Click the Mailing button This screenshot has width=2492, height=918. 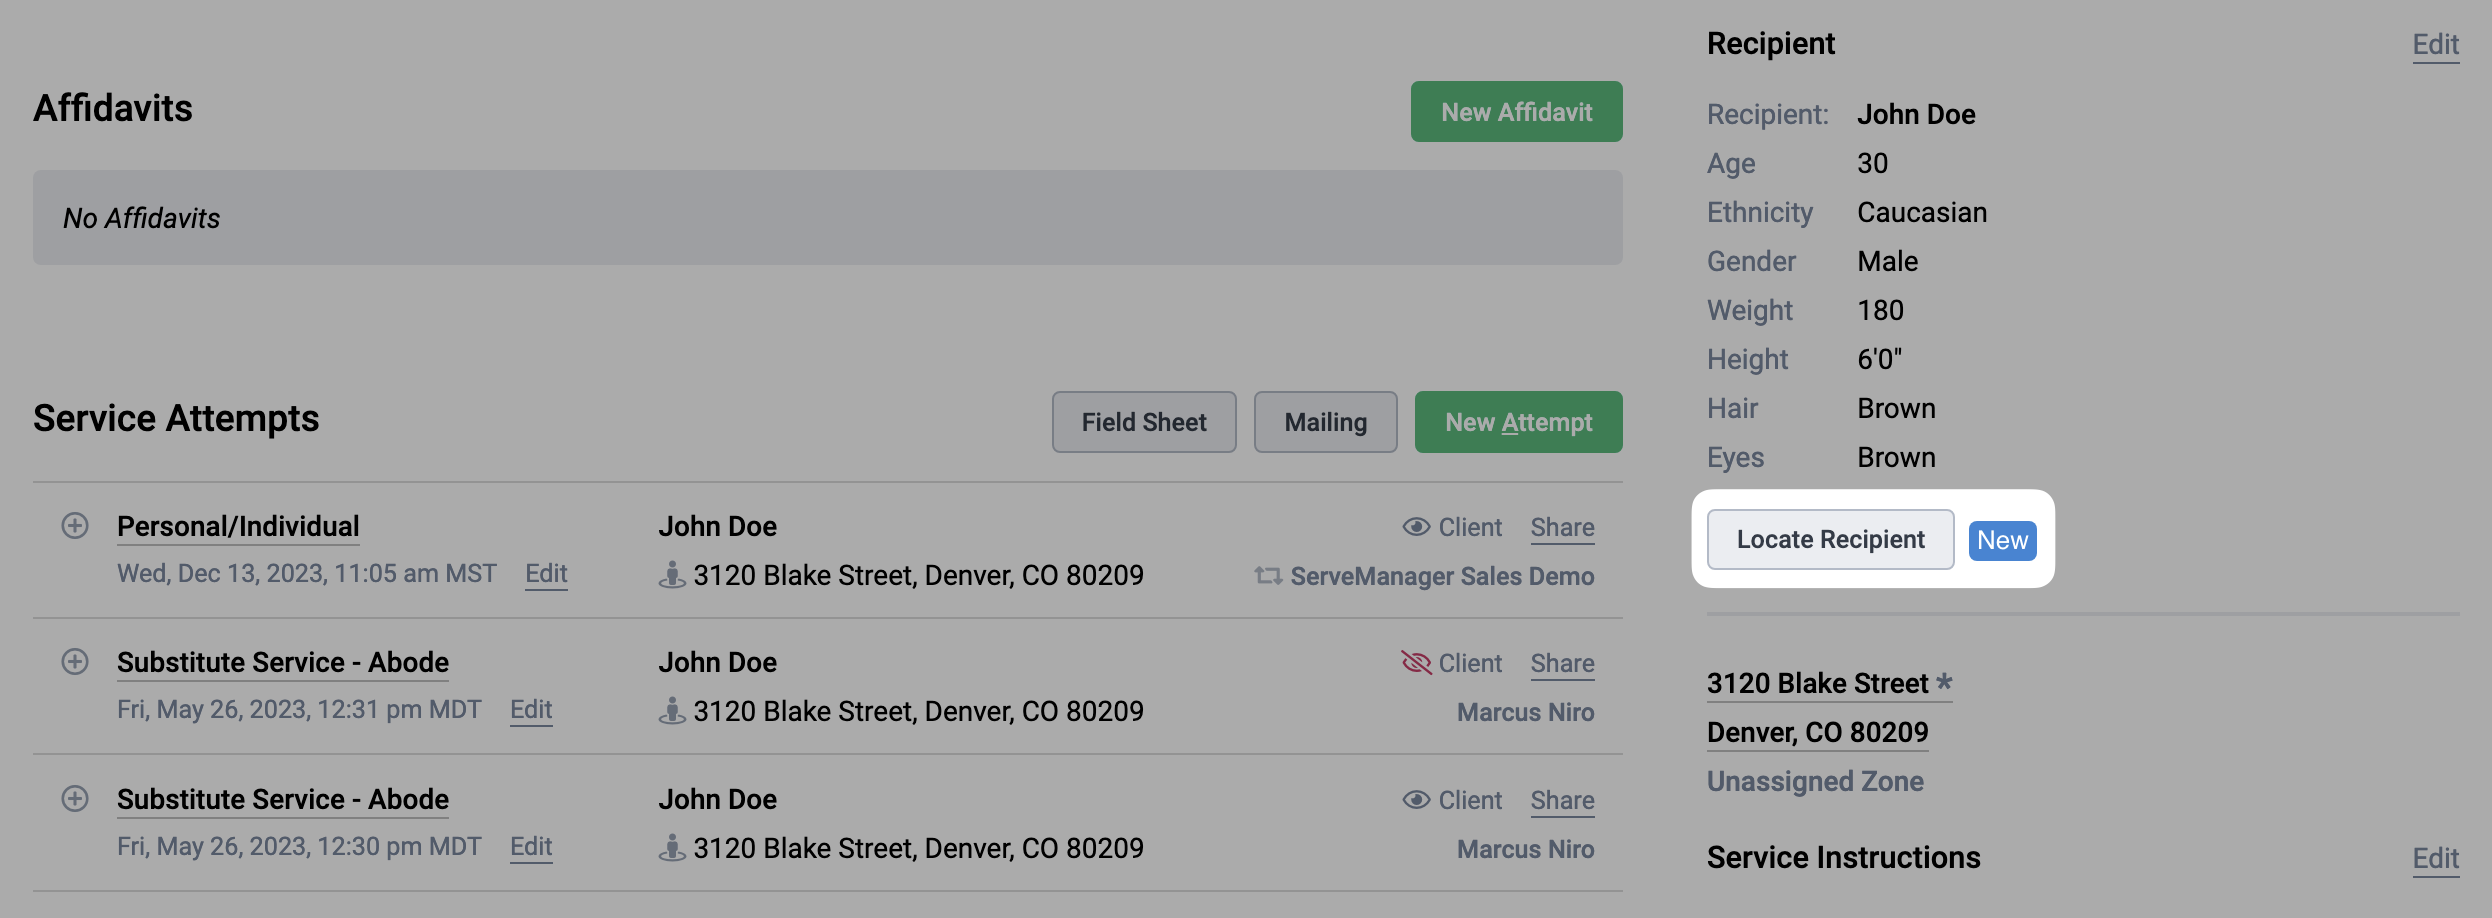point(1325,422)
